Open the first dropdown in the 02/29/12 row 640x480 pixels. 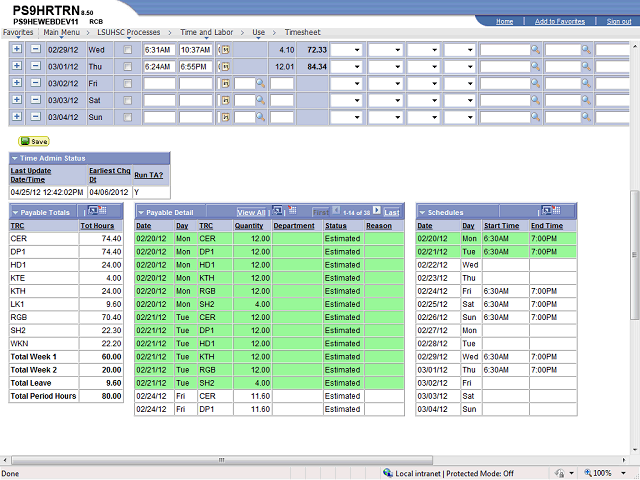(346, 50)
